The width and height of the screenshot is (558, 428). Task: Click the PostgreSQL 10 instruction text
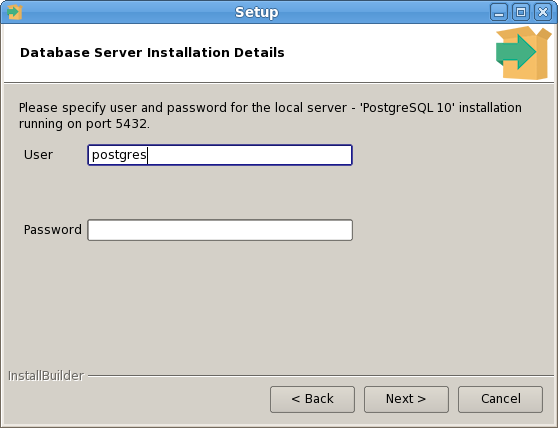coord(270,116)
